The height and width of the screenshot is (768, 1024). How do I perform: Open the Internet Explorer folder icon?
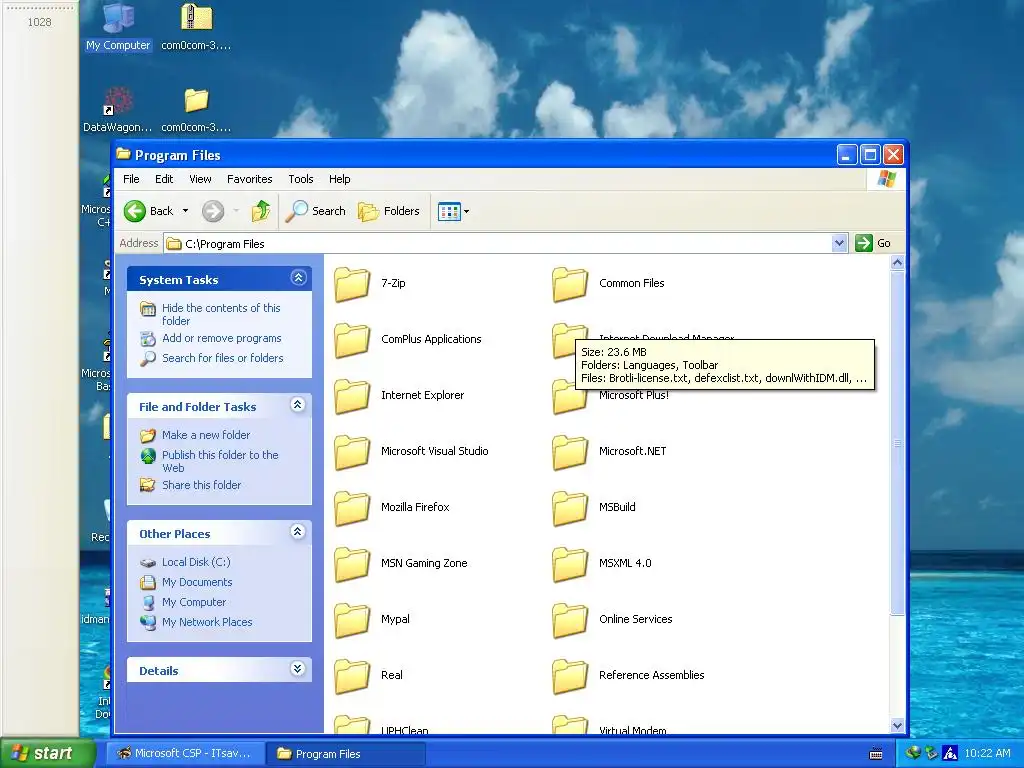[x=353, y=396]
